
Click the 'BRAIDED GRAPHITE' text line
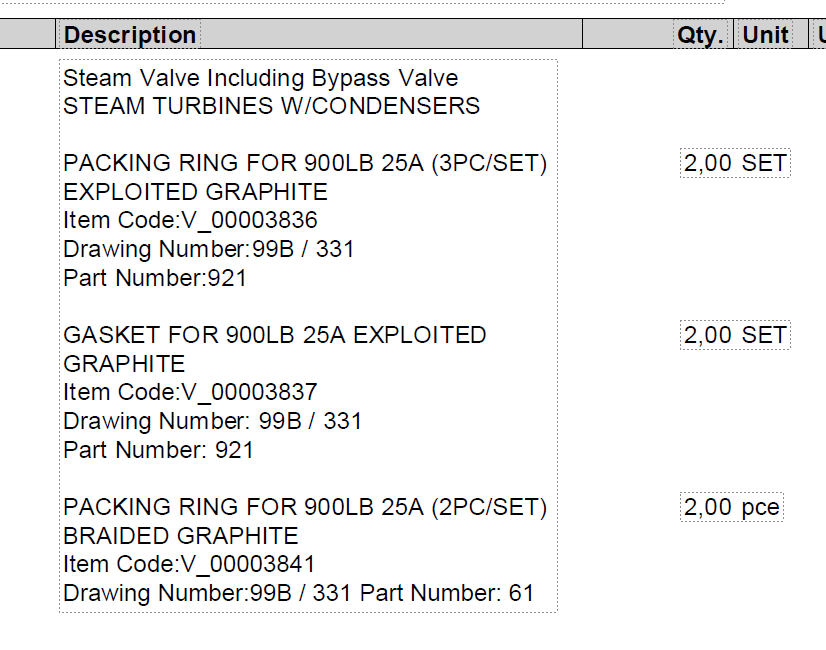181,536
